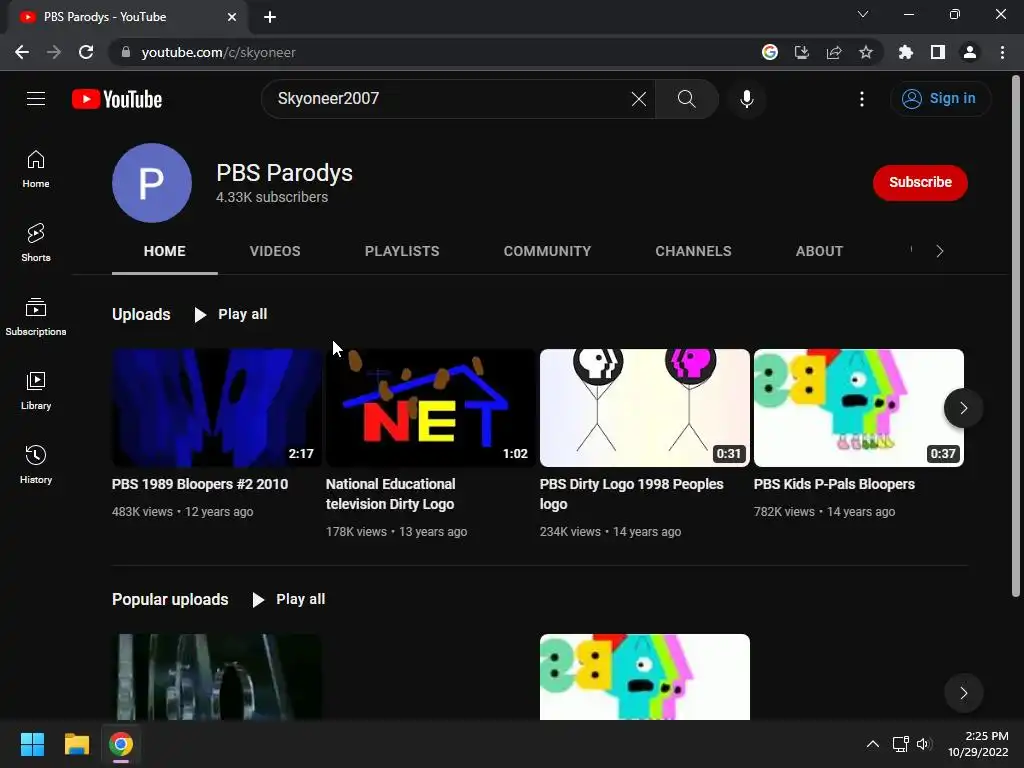The height and width of the screenshot is (768, 1024).
Task: Reload the page
Action: pyautogui.click(x=86, y=52)
